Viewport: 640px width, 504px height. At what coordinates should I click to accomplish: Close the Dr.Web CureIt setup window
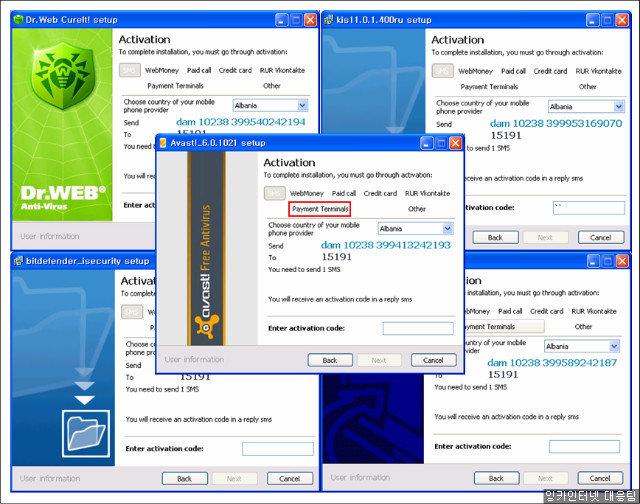click(311, 20)
